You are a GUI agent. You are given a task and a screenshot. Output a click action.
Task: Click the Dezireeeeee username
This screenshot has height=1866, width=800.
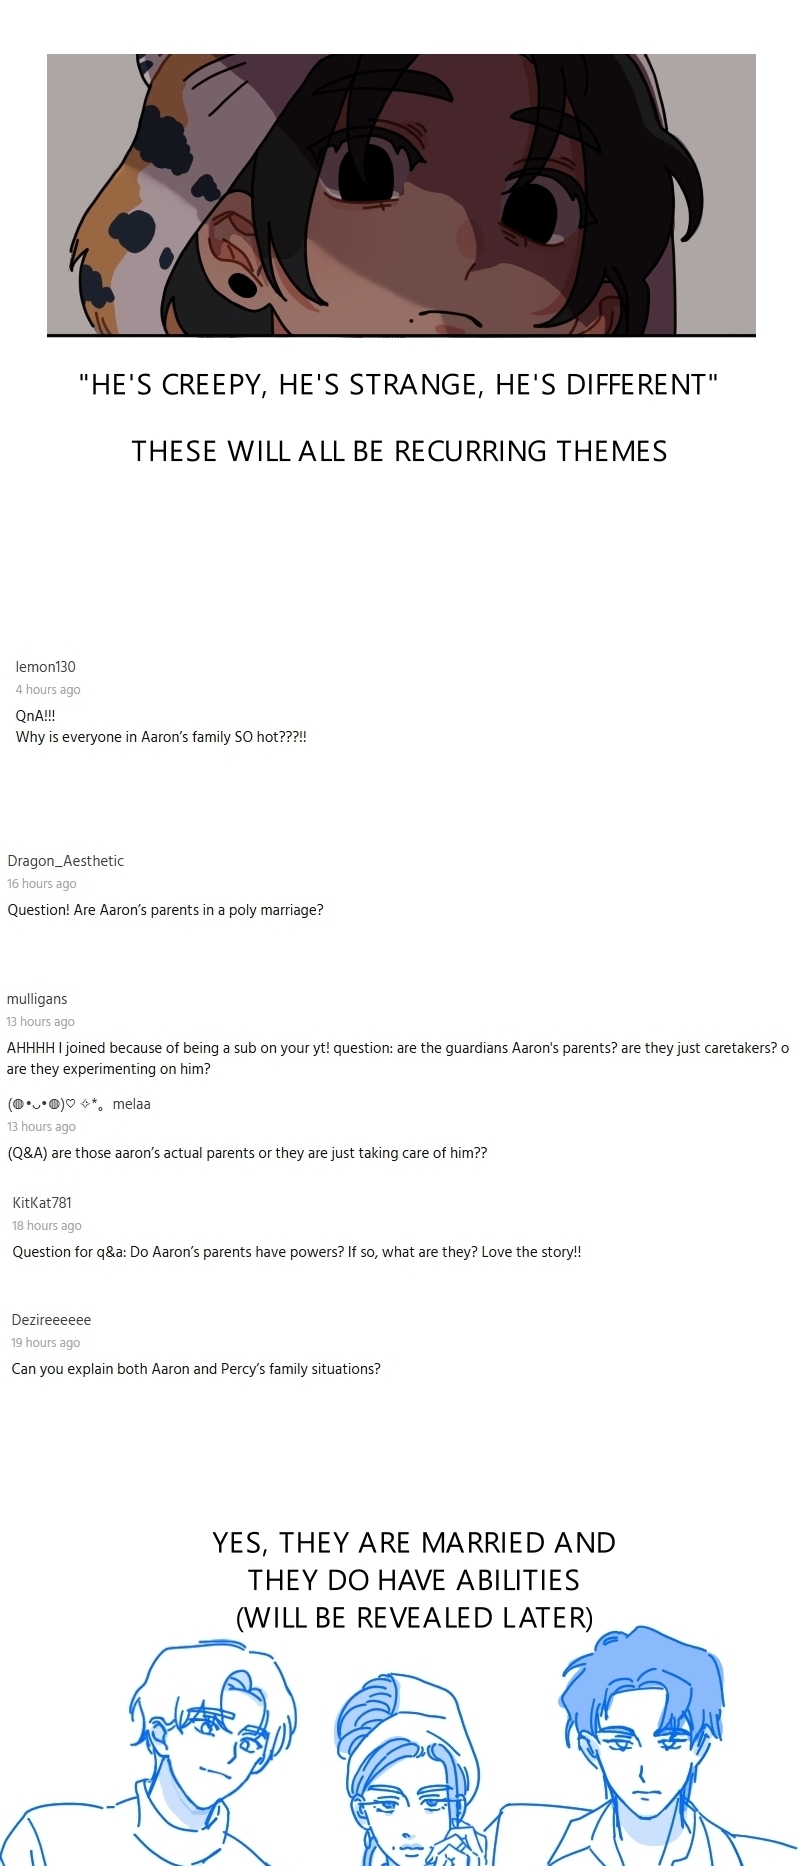51,1320
